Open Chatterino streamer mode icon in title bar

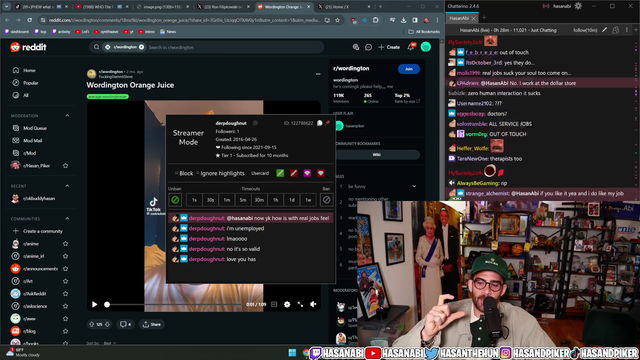[546, 6]
